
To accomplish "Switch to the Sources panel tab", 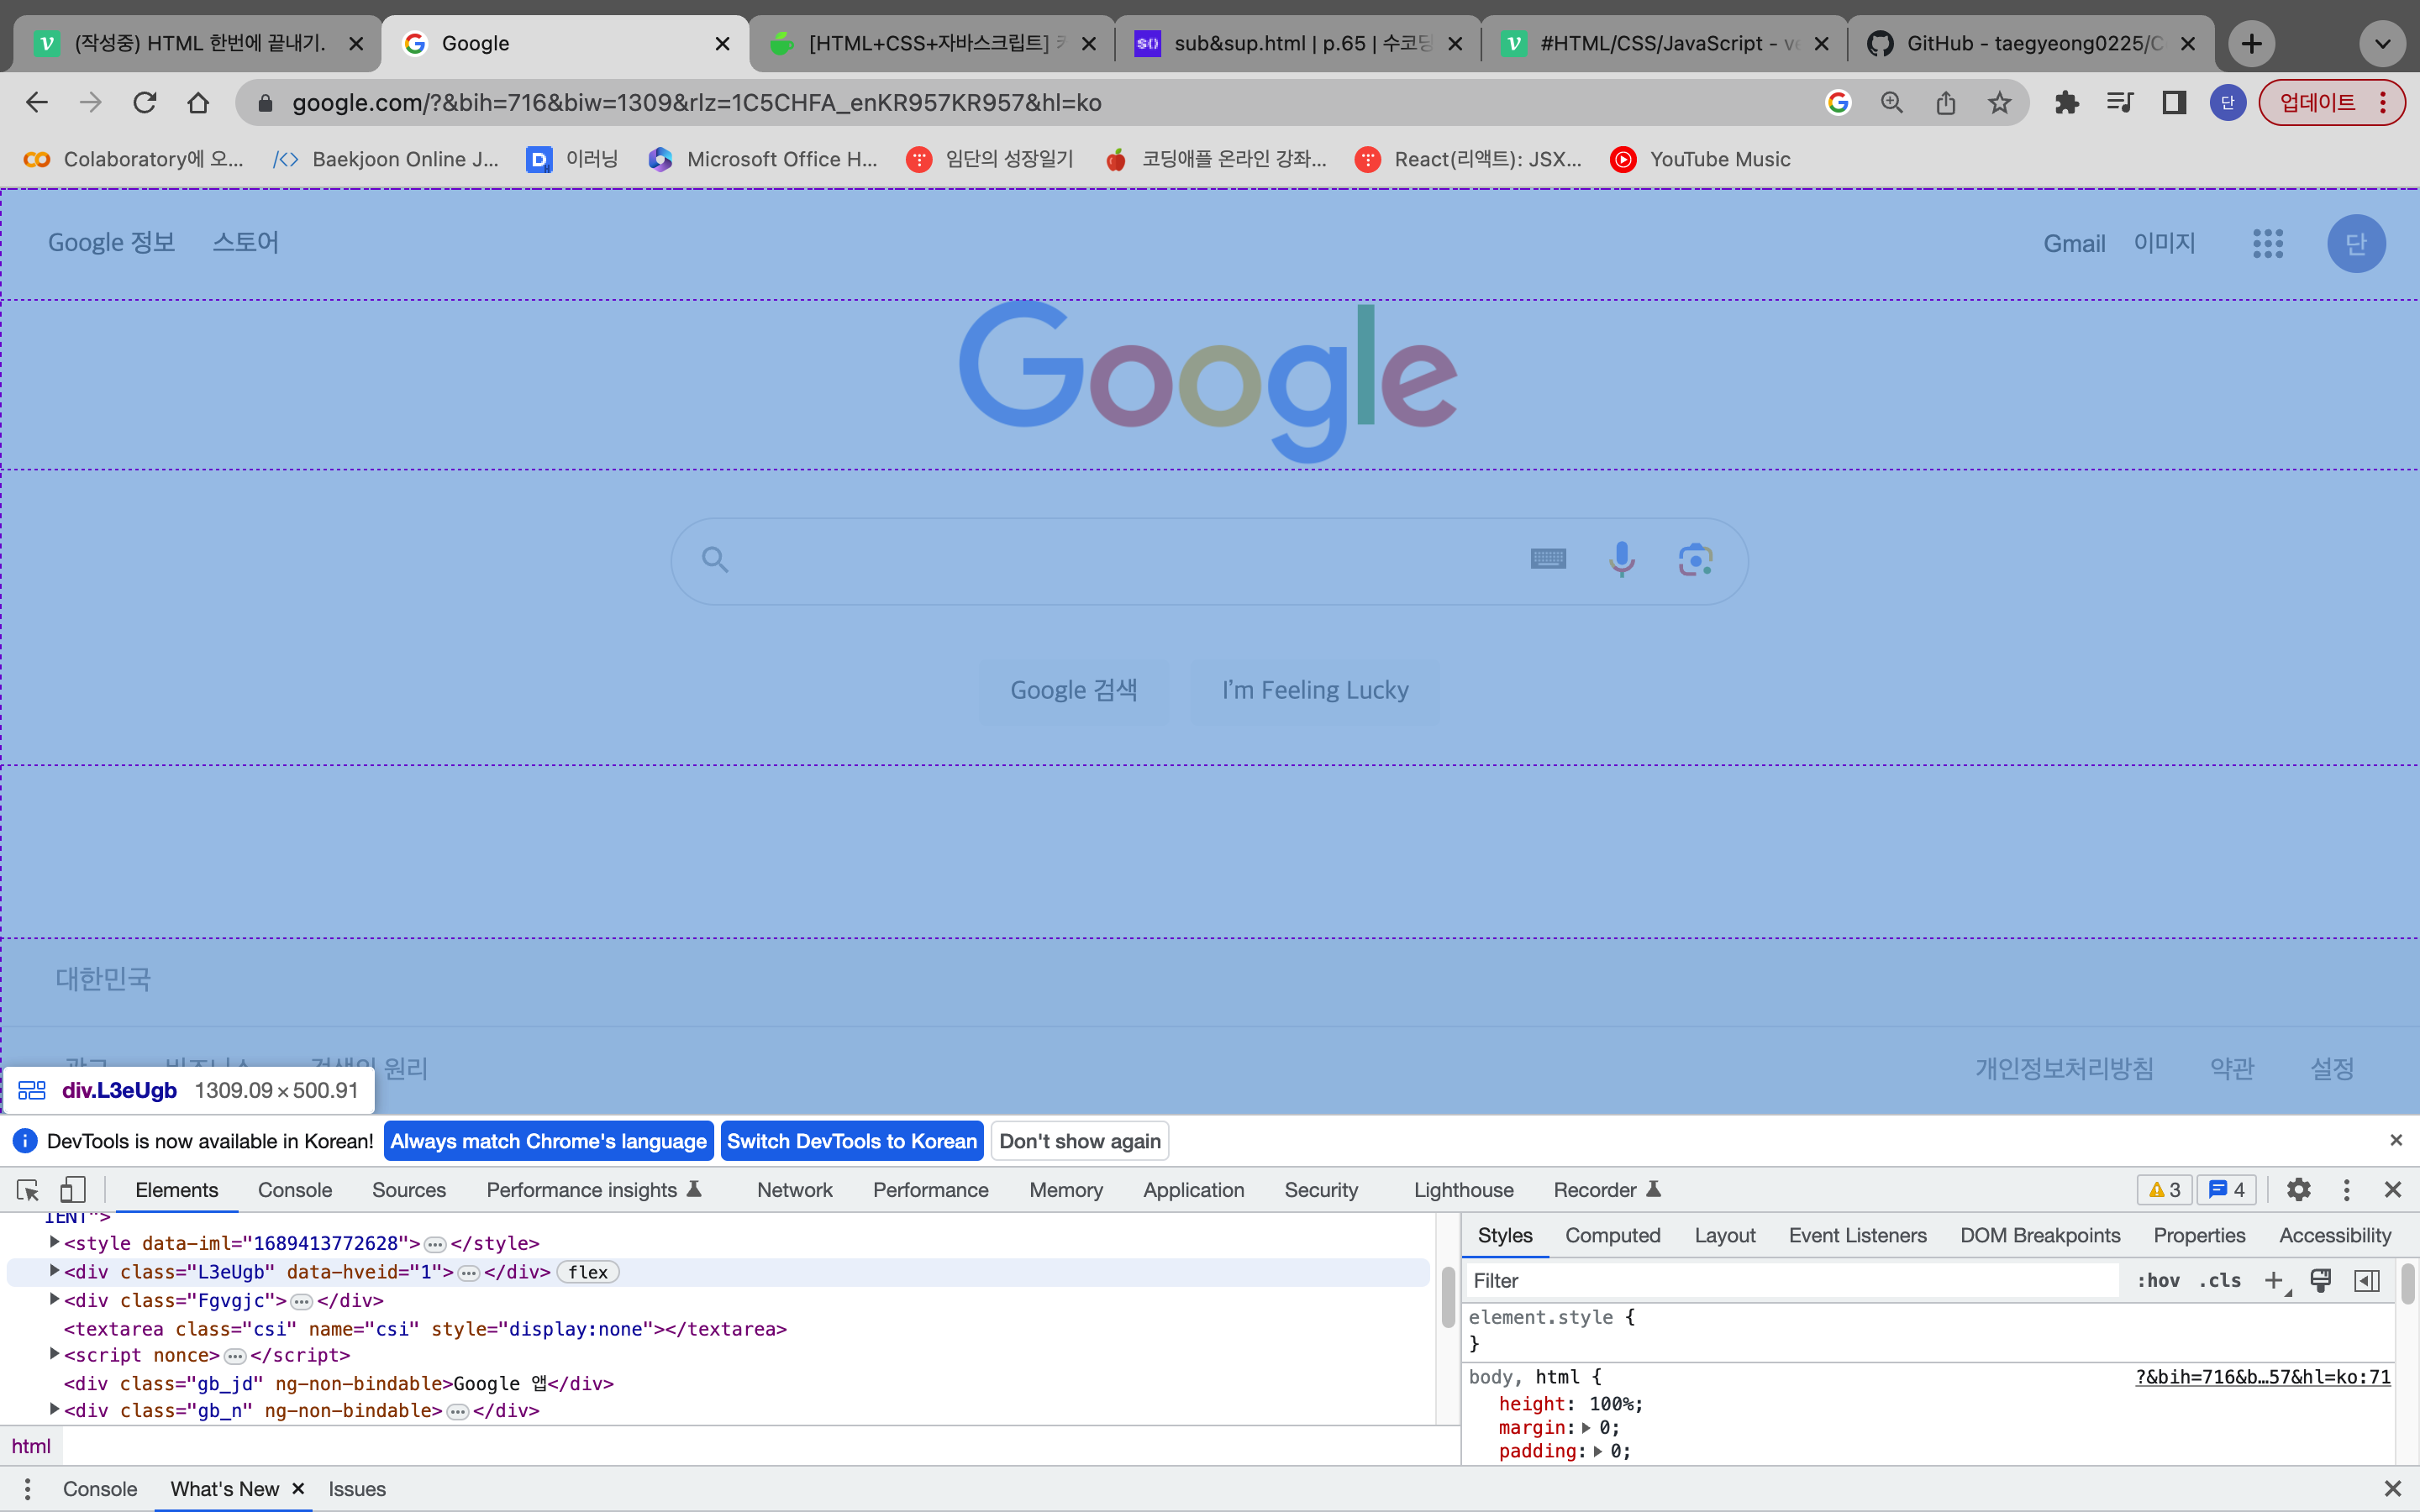I will (409, 1190).
